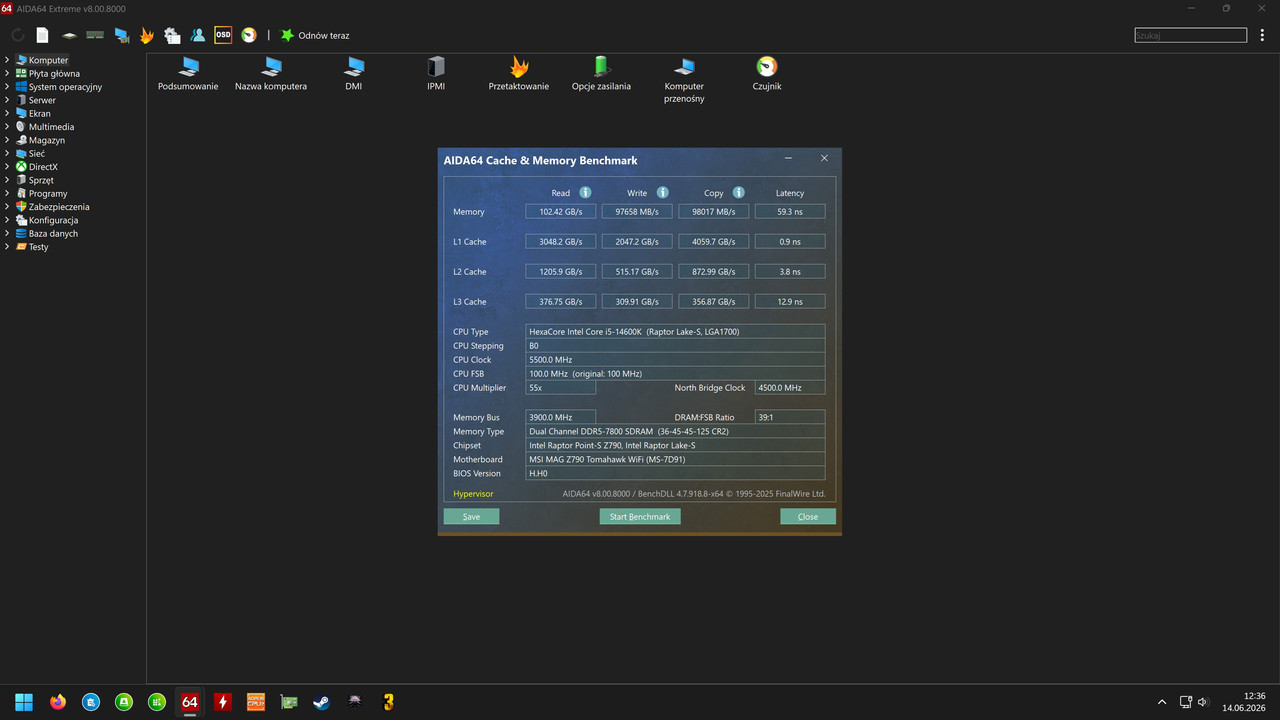Expand the Komputer tree node
Viewport: 1280px width, 720px height.
click(7, 60)
